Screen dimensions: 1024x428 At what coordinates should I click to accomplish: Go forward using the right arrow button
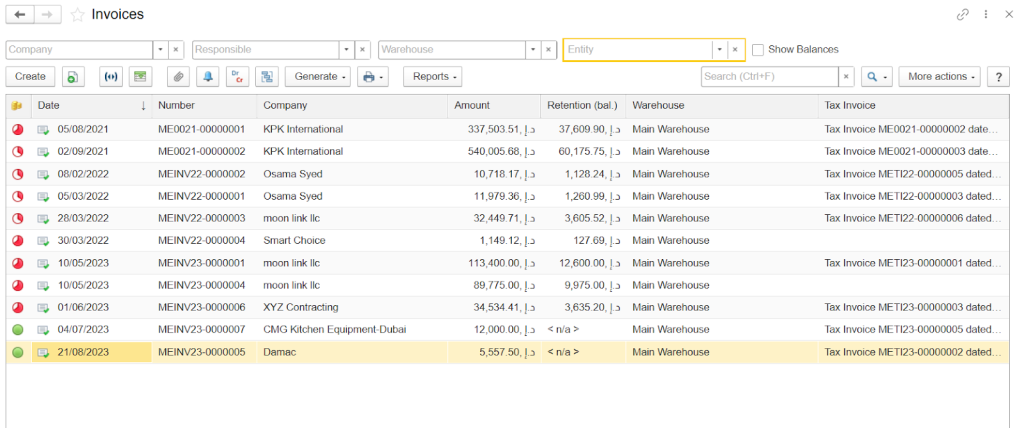pos(48,14)
